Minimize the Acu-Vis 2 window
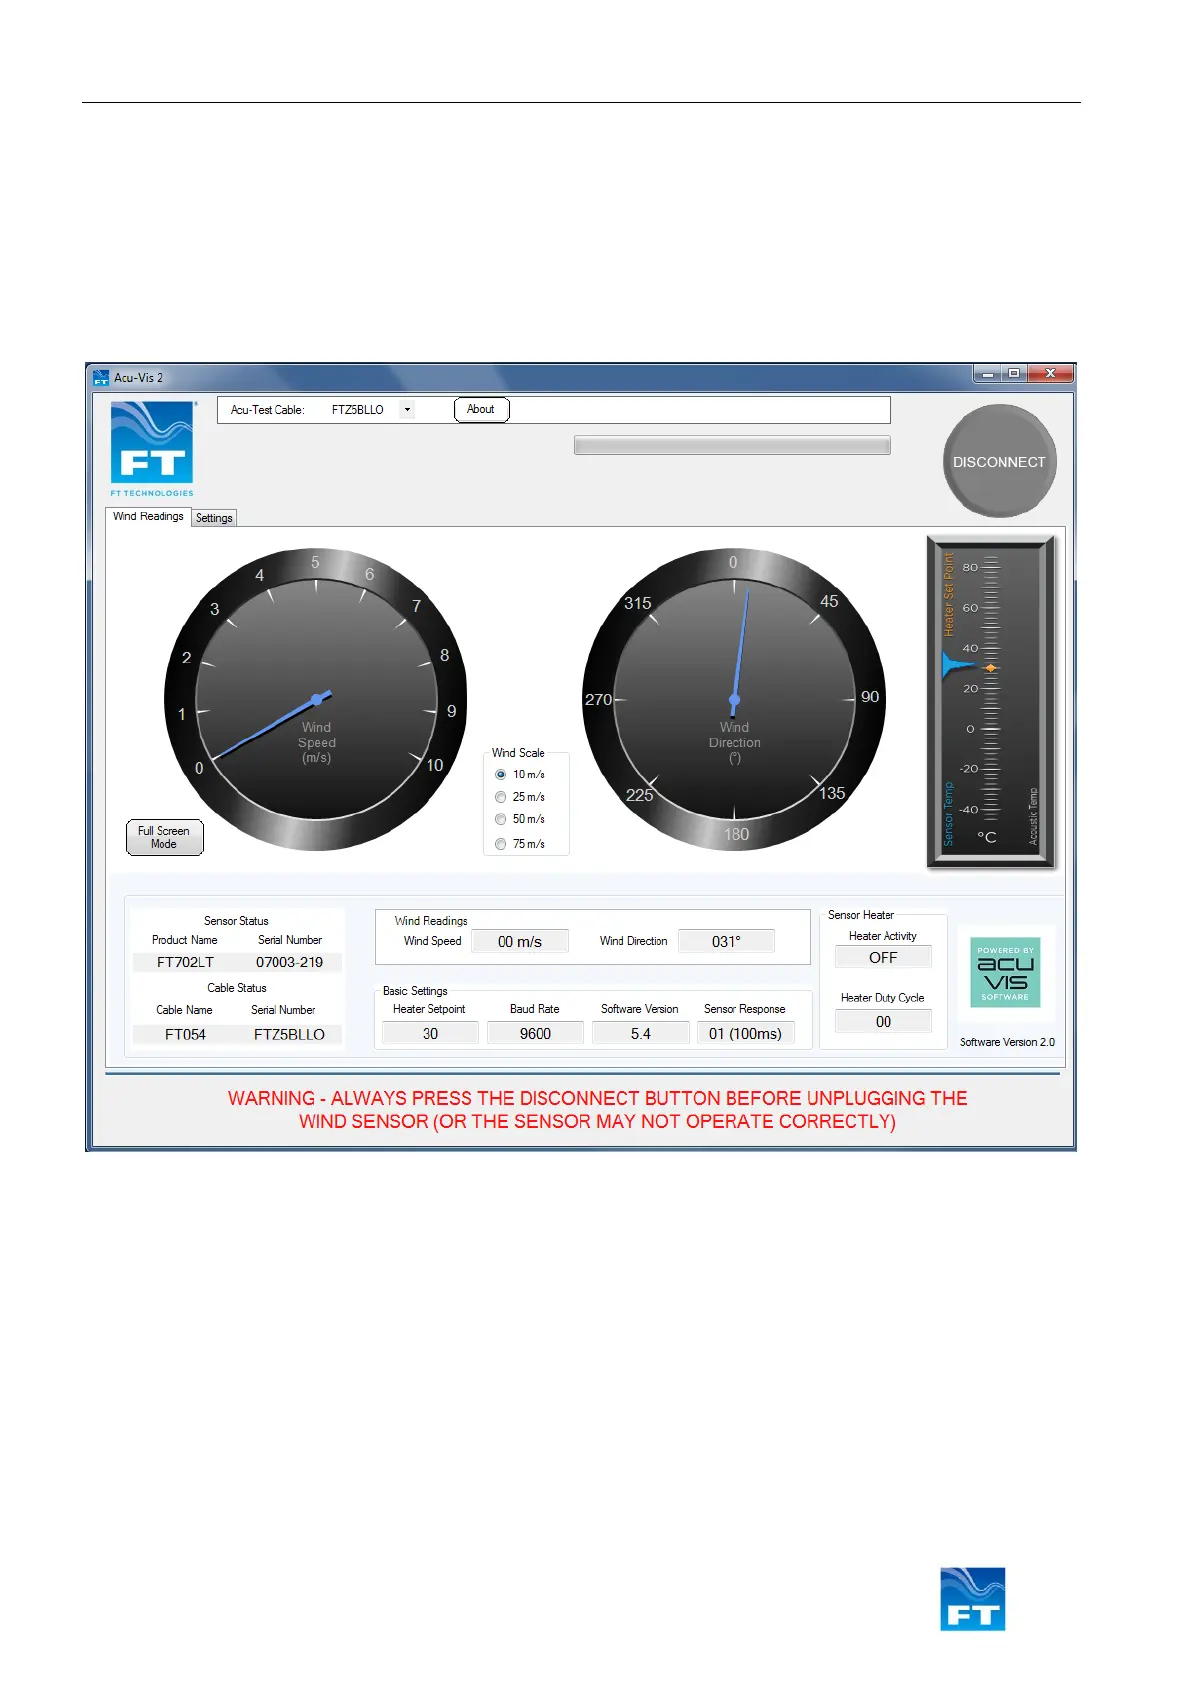The height and width of the screenshot is (1683, 1191). [x=988, y=374]
